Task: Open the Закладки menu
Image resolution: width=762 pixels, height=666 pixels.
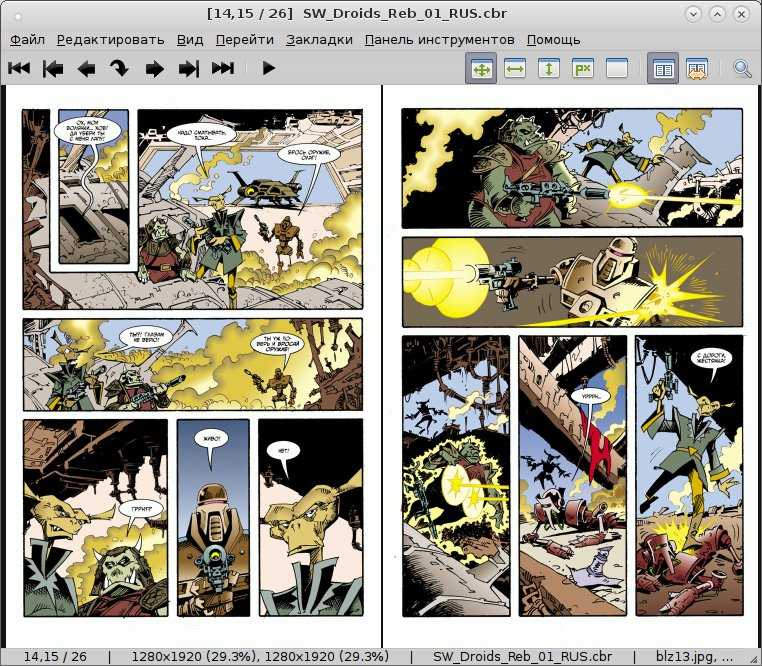Action: [x=319, y=40]
